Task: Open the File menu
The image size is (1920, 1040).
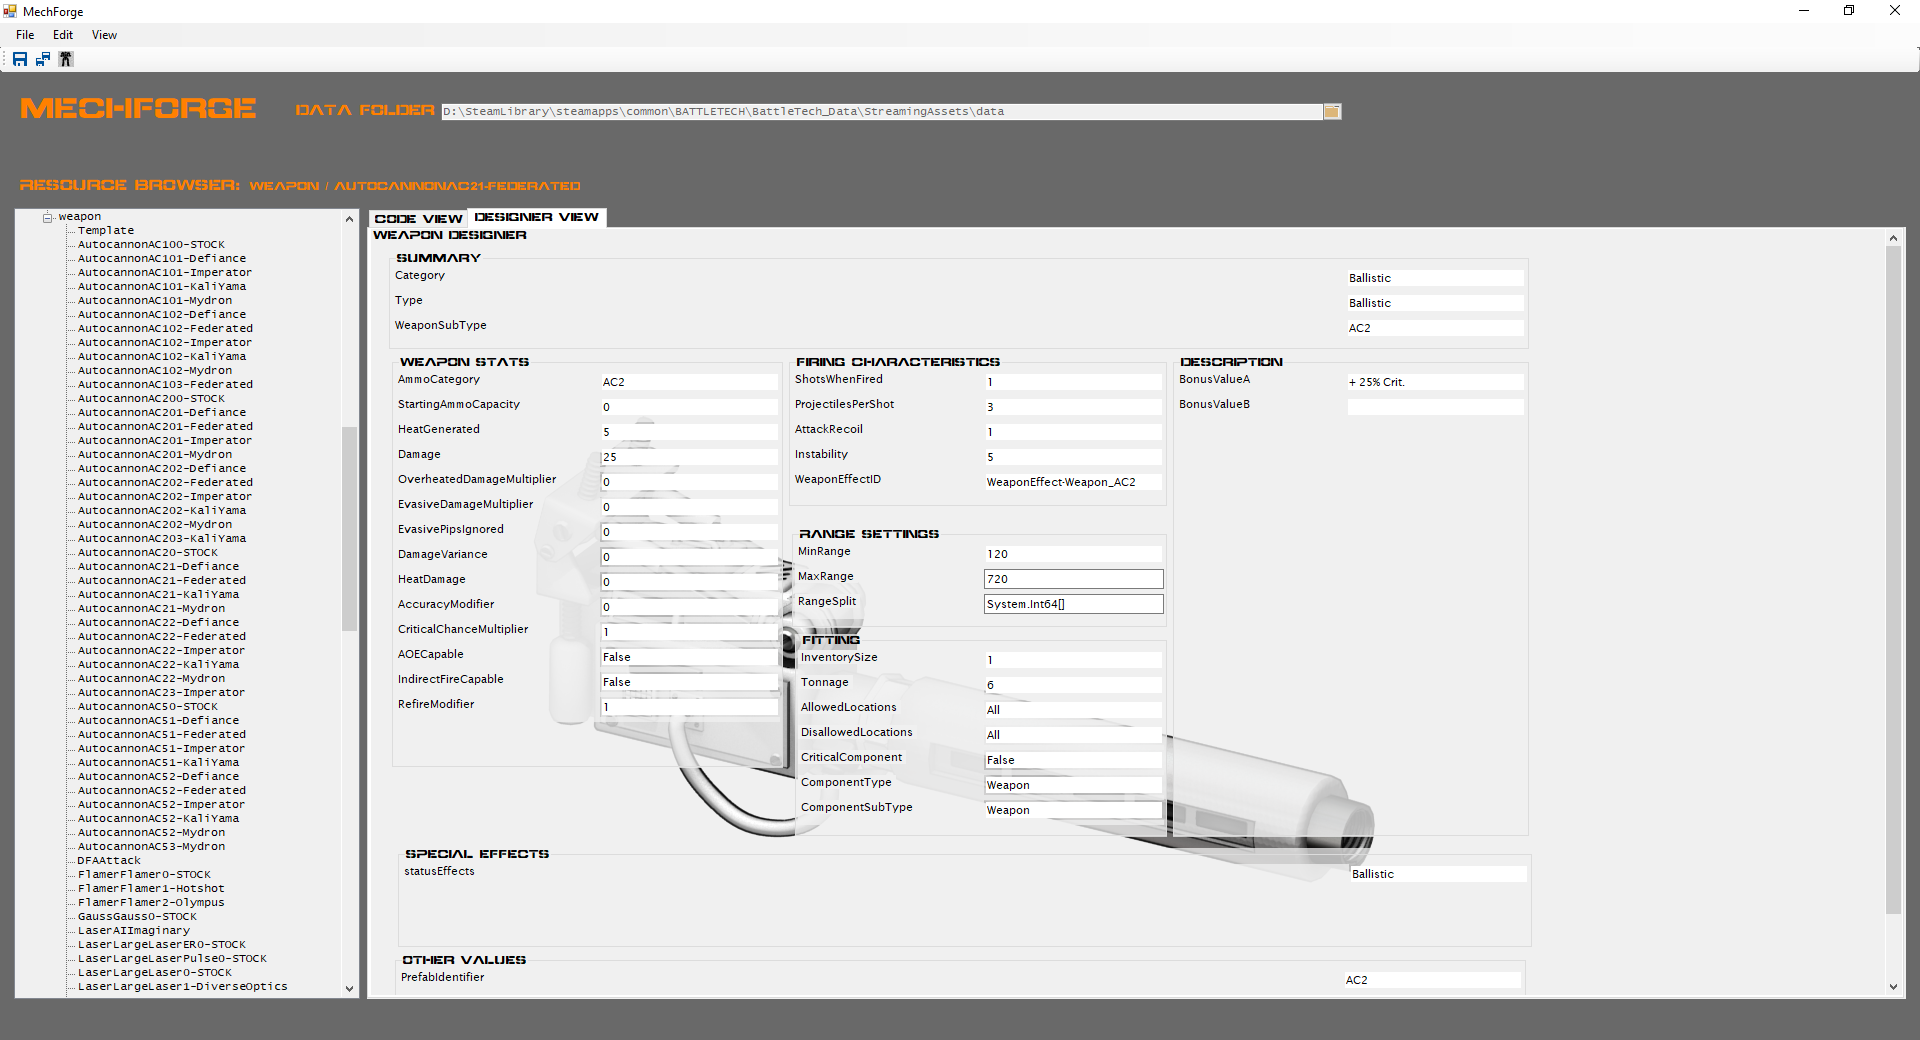Action: point(25,35)
